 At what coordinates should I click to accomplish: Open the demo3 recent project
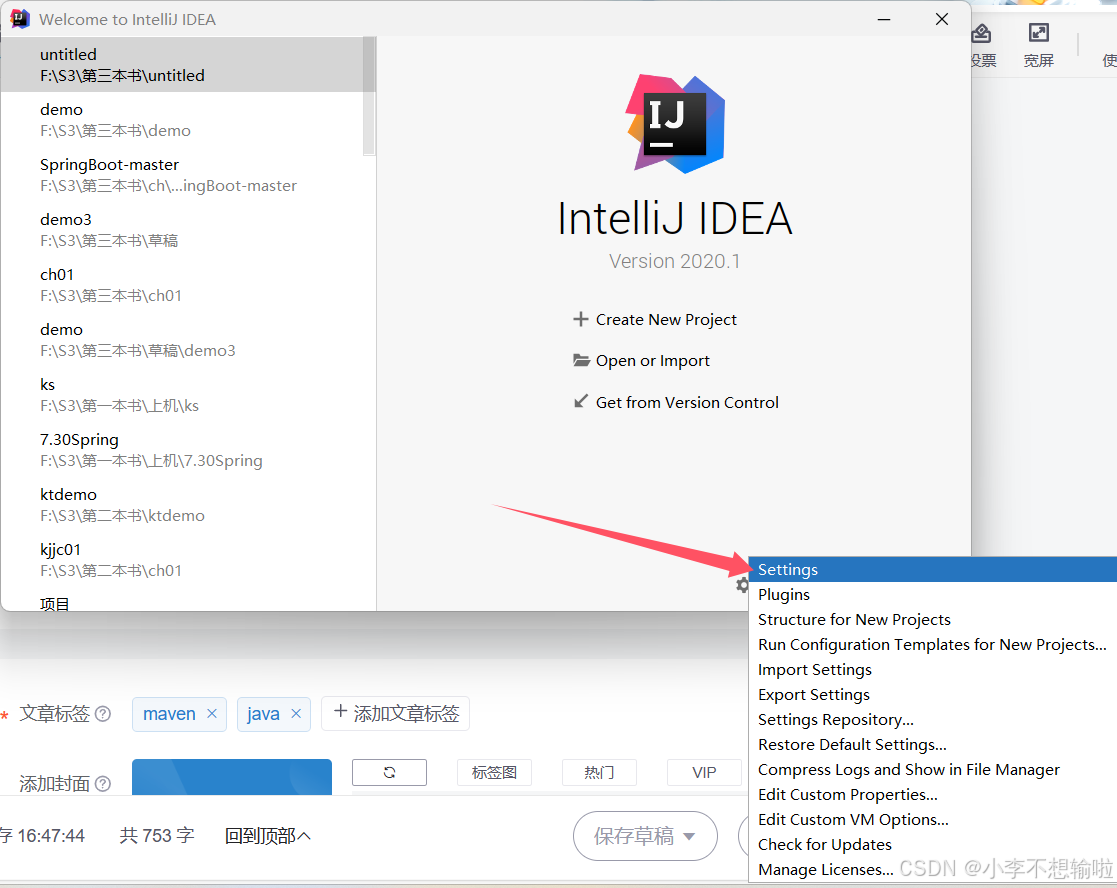tap(182, 229)
